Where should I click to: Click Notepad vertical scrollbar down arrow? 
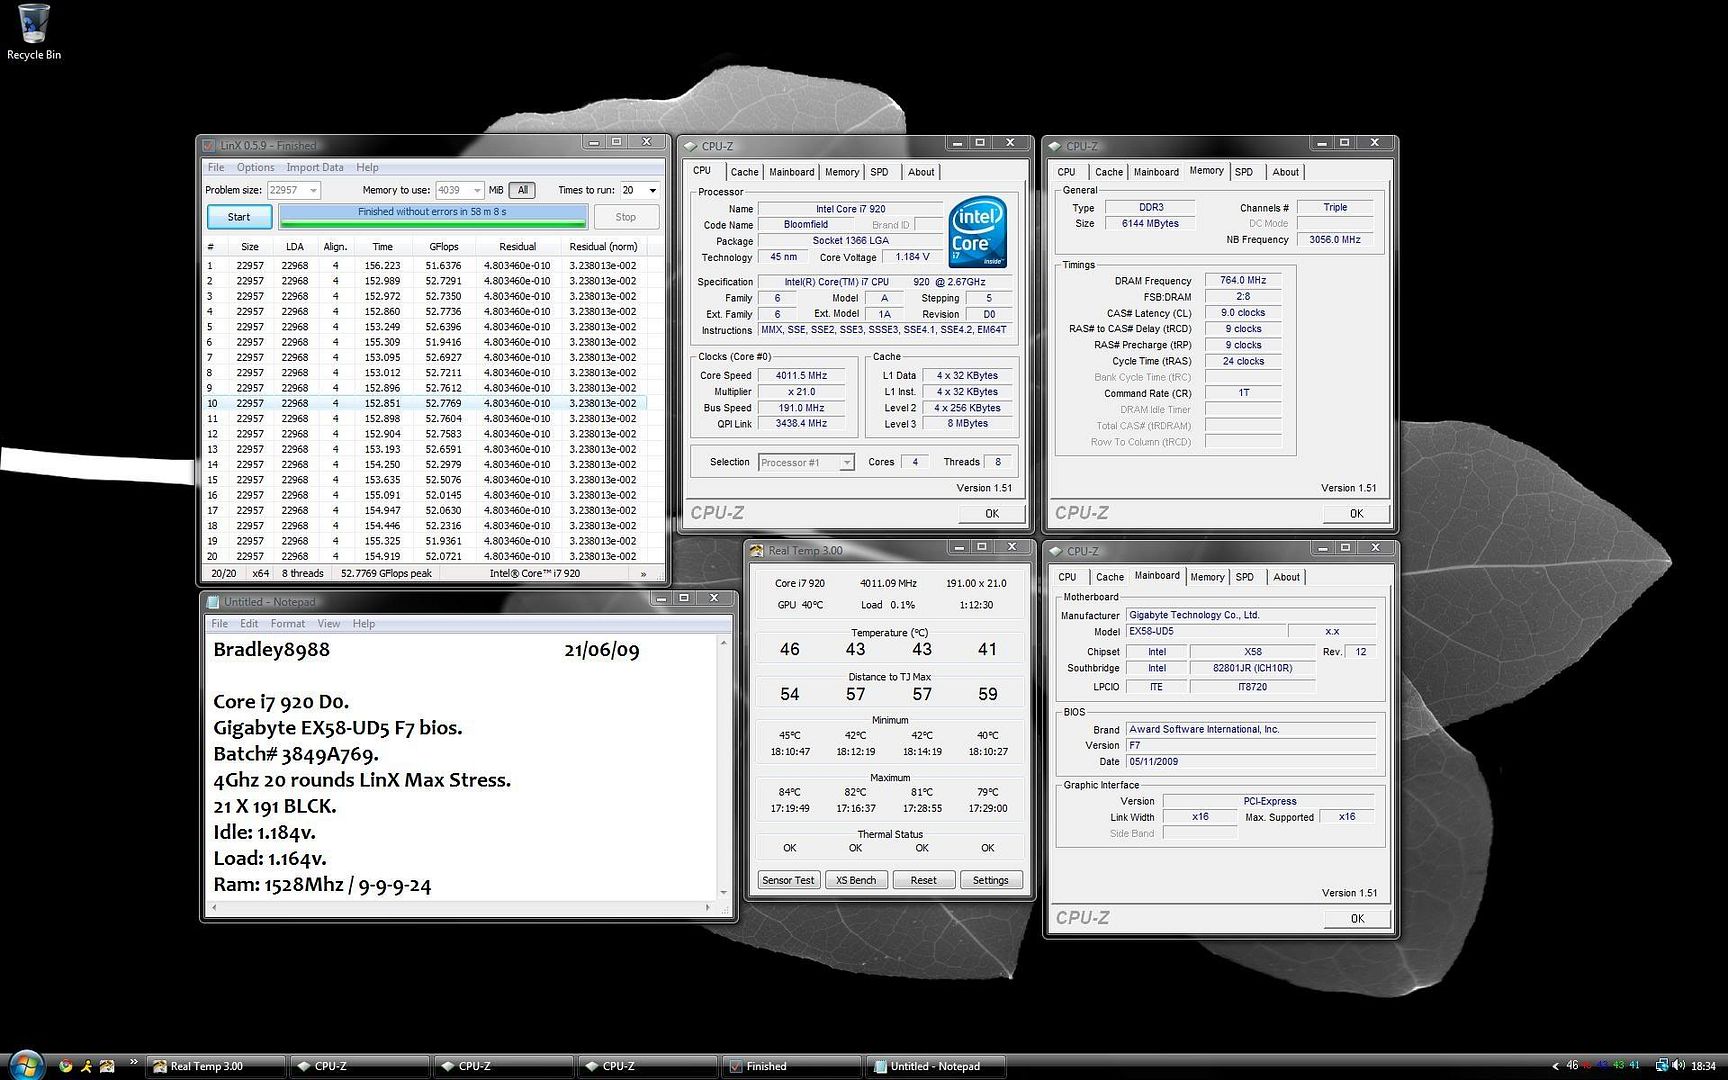723,892
